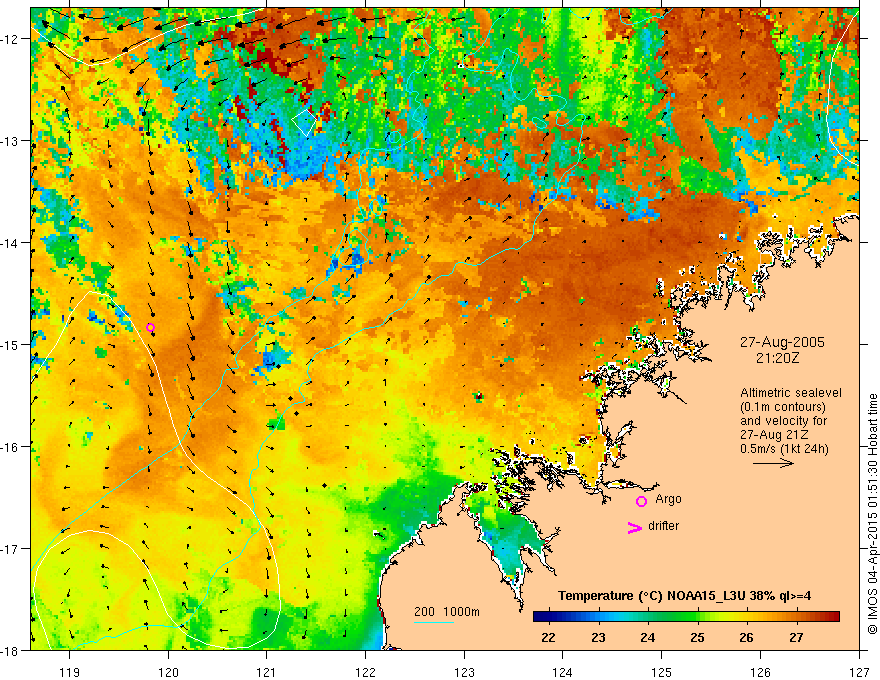Select the 'Argo' legend label
Image resolution: width=880 pixels, height=680 pixels.
(668, 499)
